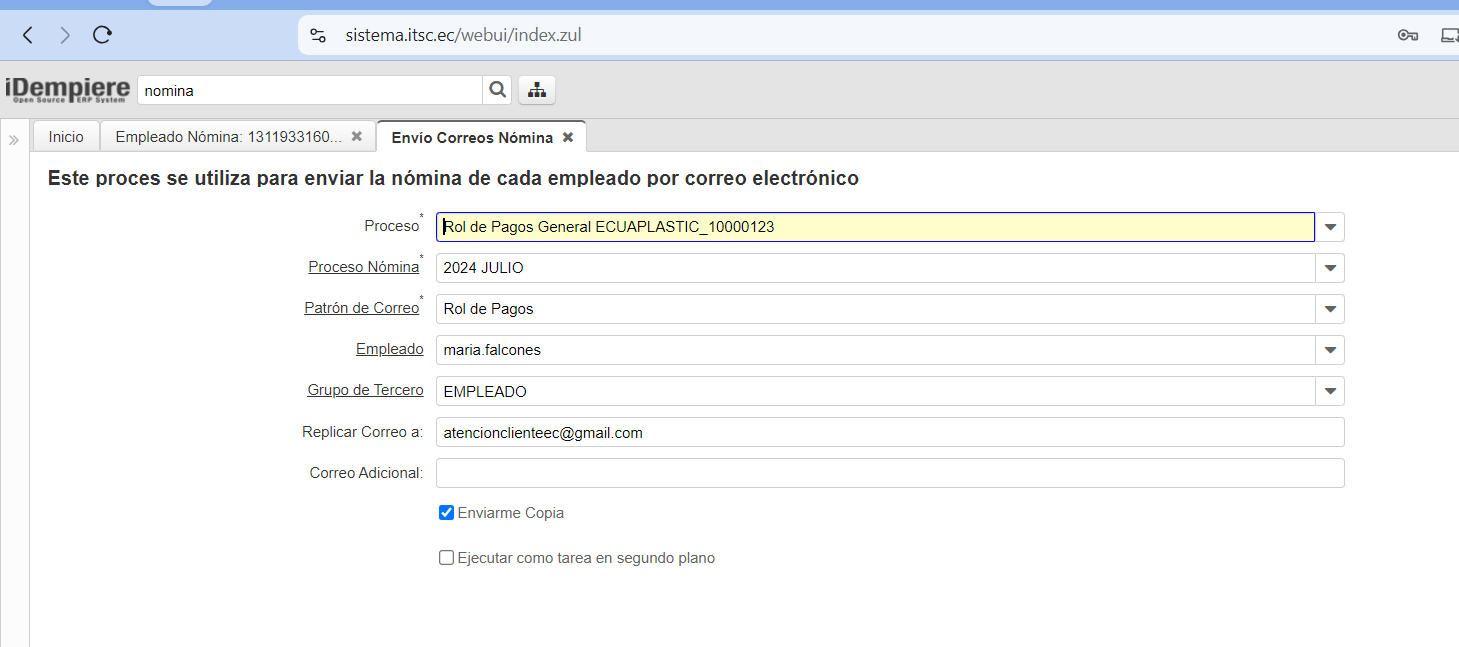Click the iDempiere logo
Image resolution: width=1459 pixels, height=647 pixels.
67,90
